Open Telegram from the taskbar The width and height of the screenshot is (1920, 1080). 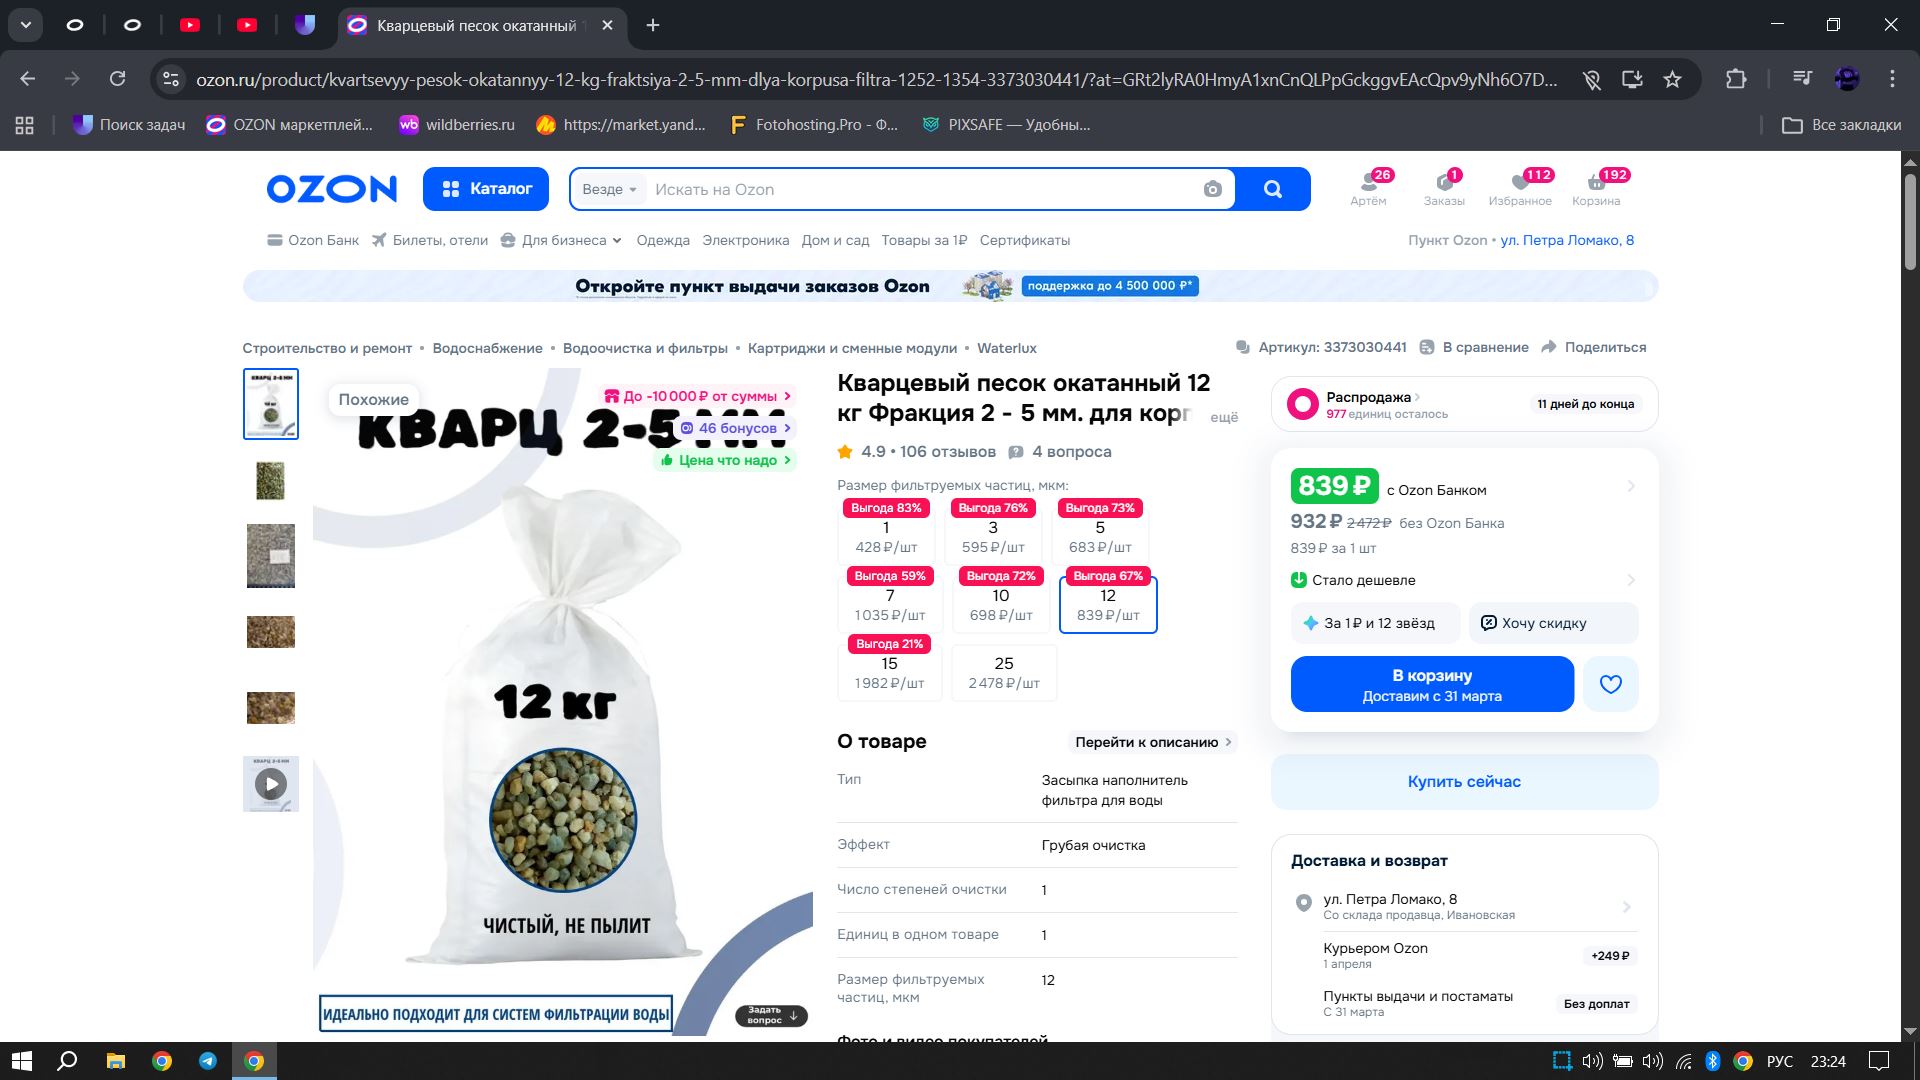click(208, 1061)
